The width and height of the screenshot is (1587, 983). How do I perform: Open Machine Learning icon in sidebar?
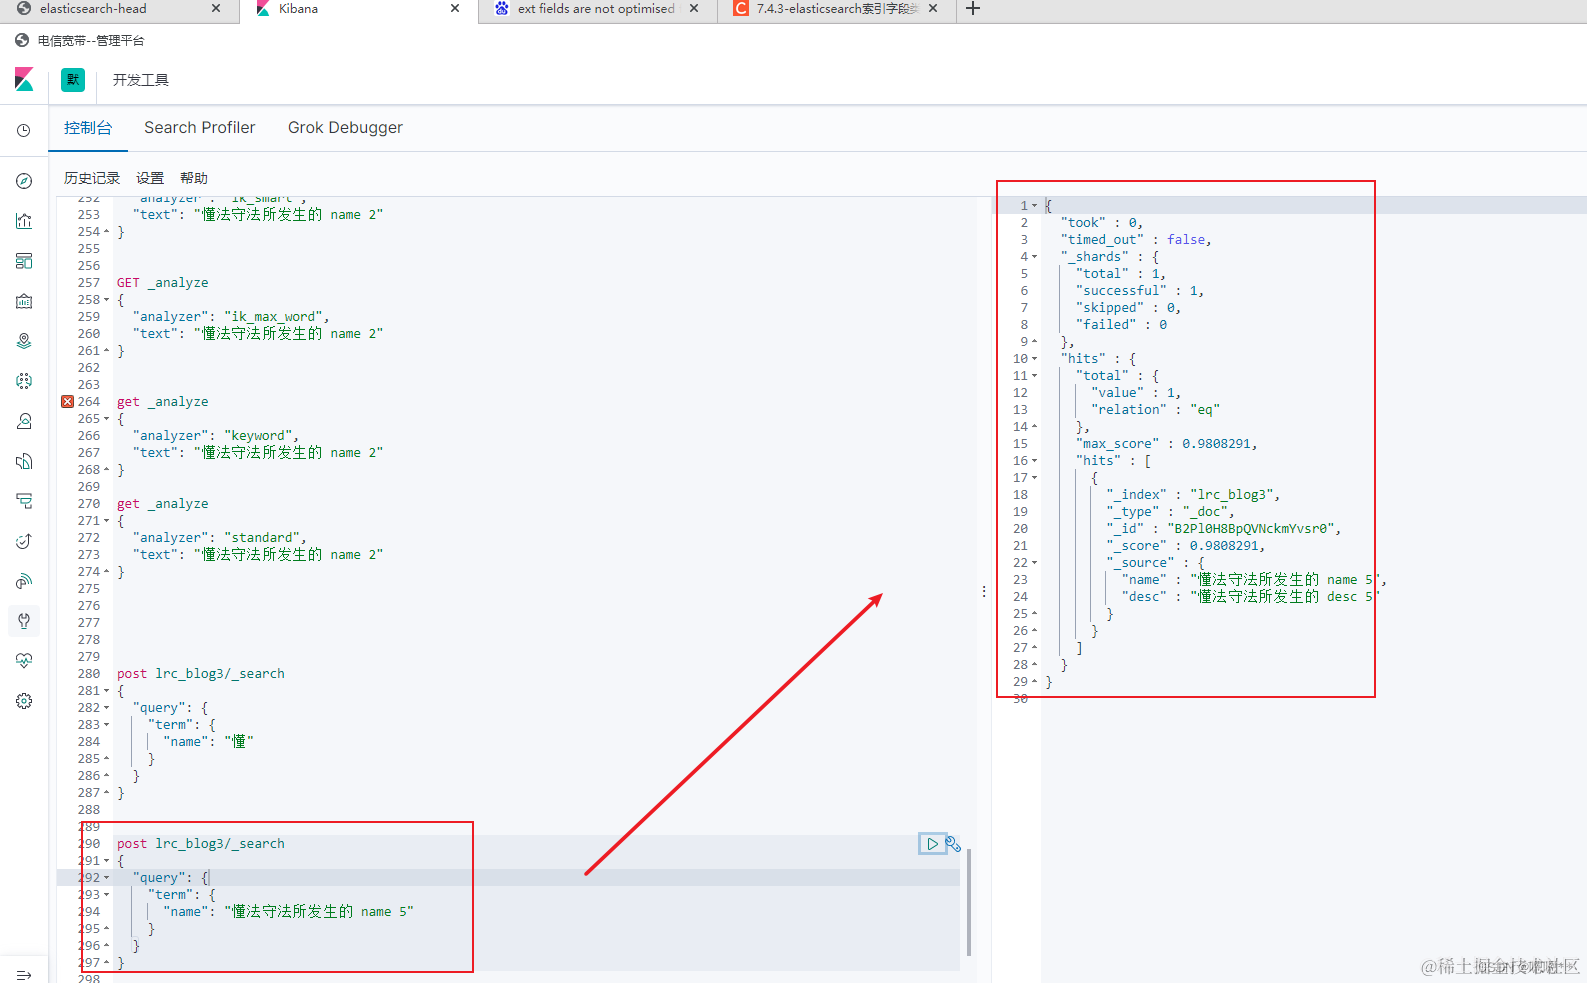[24, 381]
